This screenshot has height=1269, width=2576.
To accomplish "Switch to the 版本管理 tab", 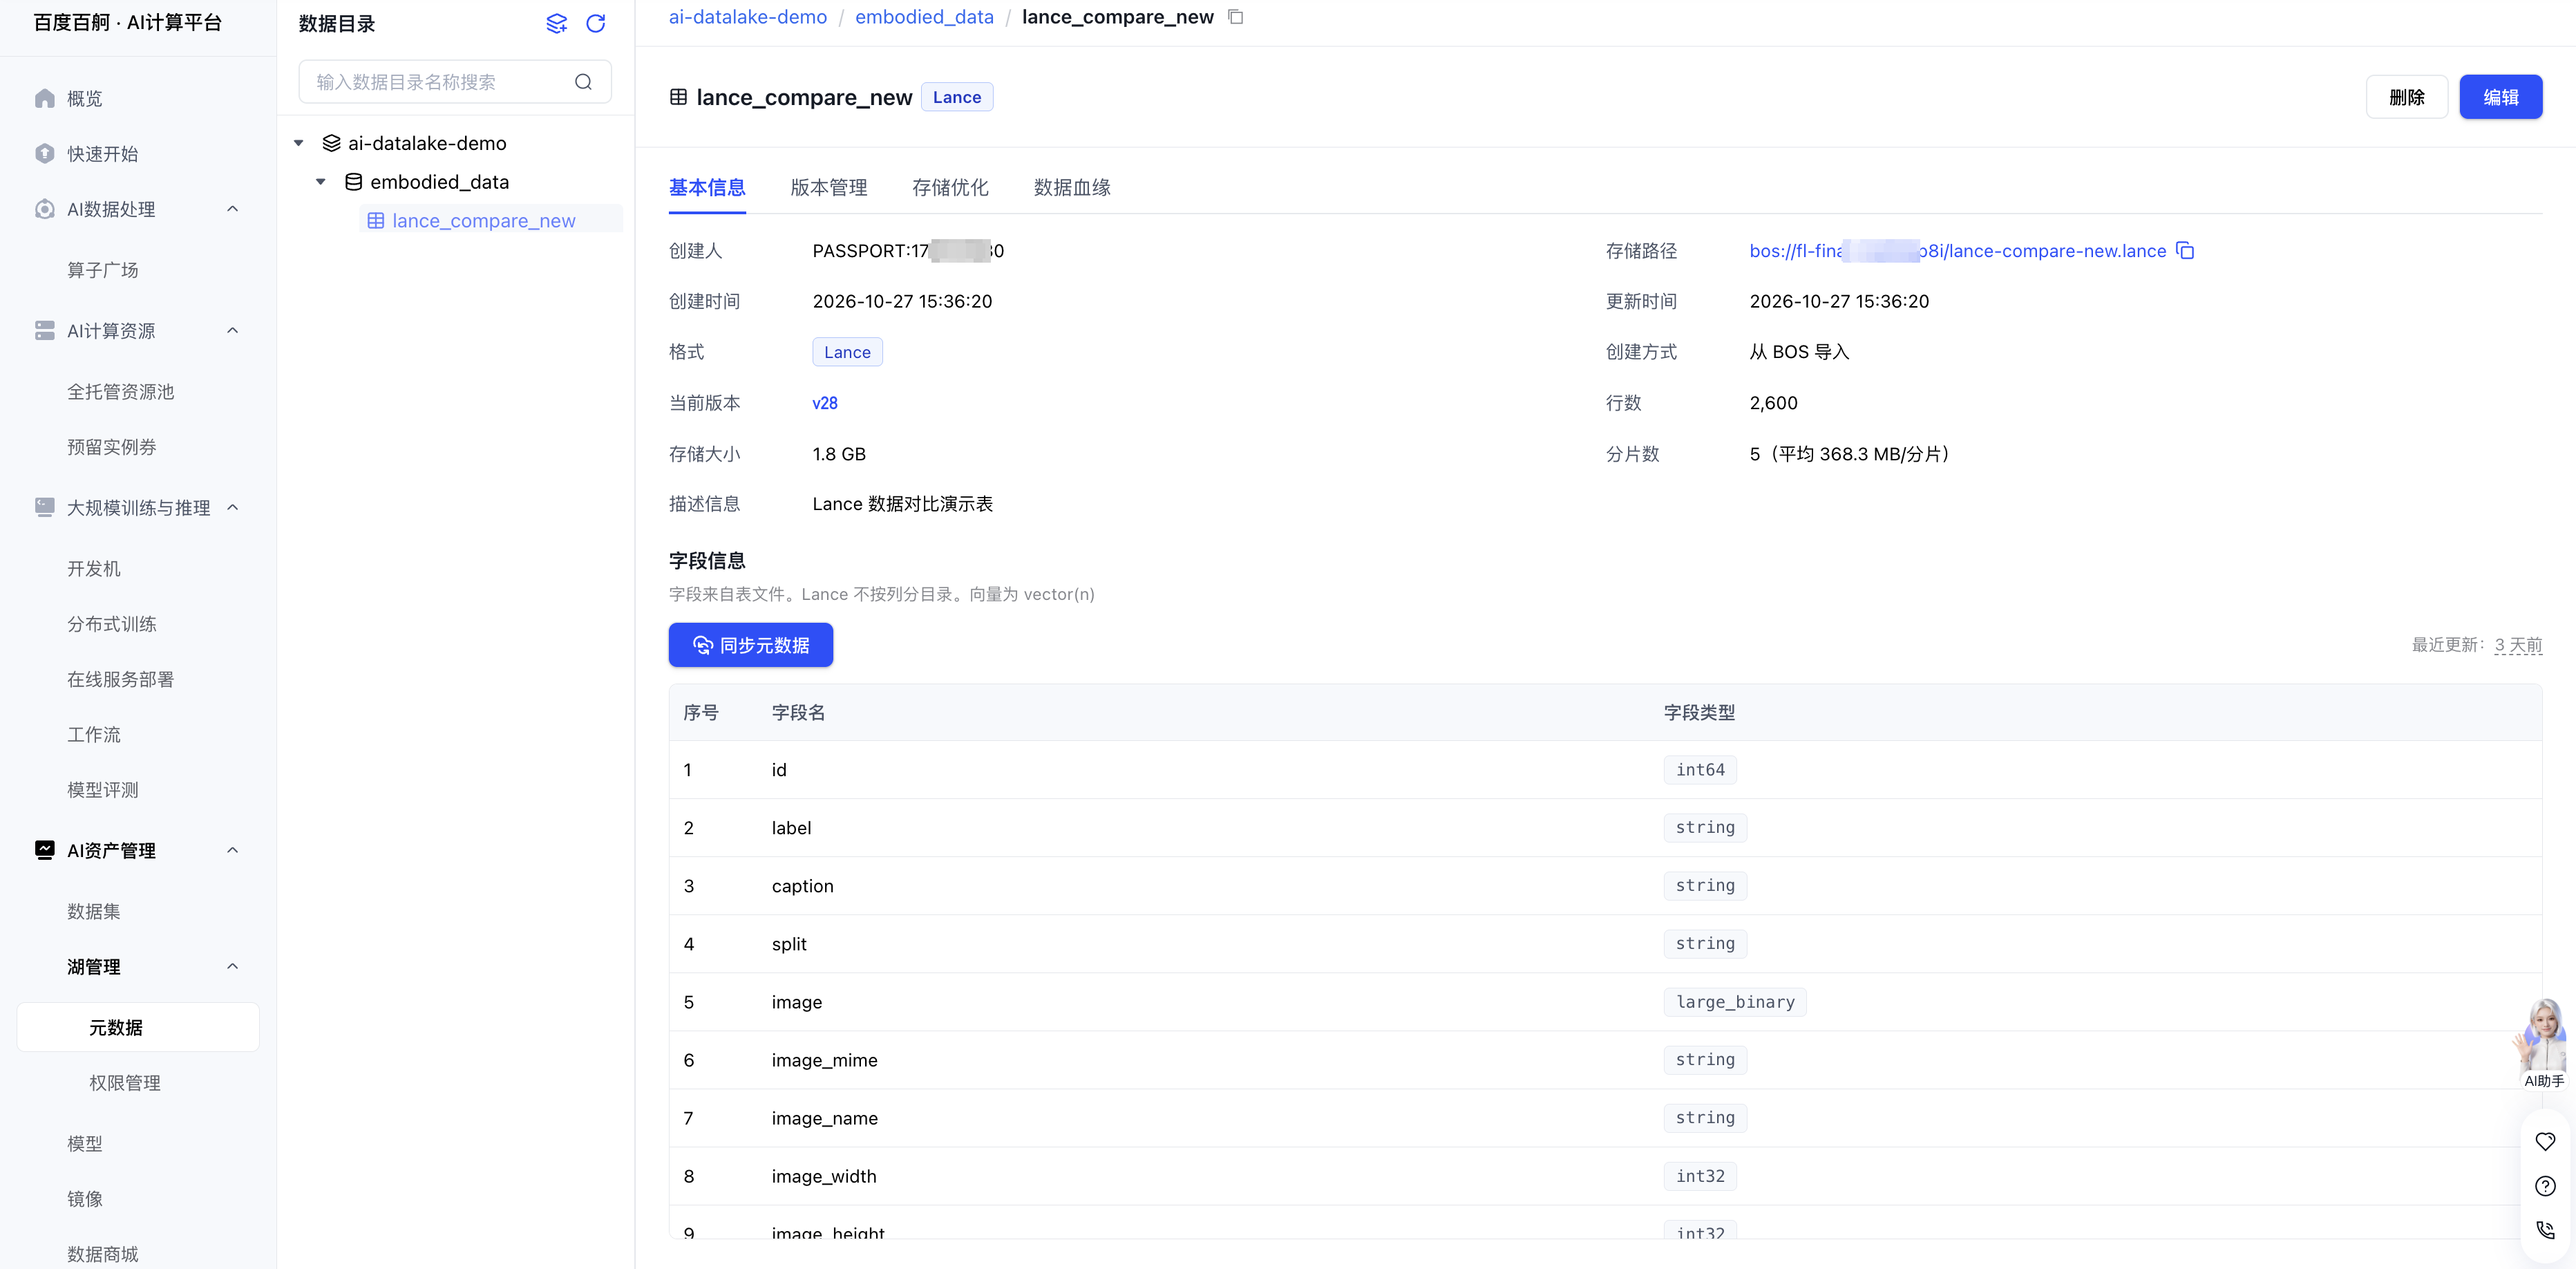I will (x=828, y=187).
